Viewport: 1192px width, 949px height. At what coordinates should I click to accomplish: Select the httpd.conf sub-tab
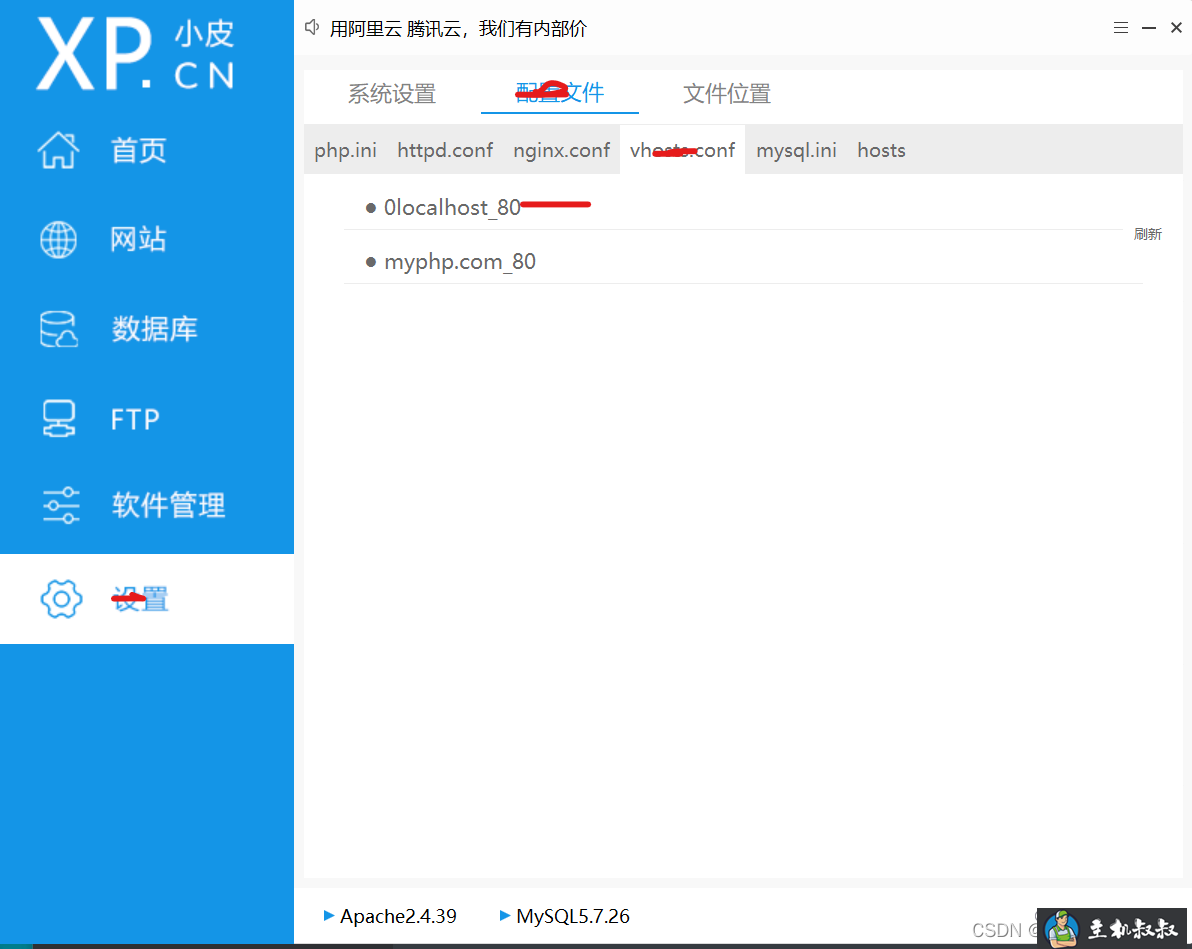[x=445, y=150]
